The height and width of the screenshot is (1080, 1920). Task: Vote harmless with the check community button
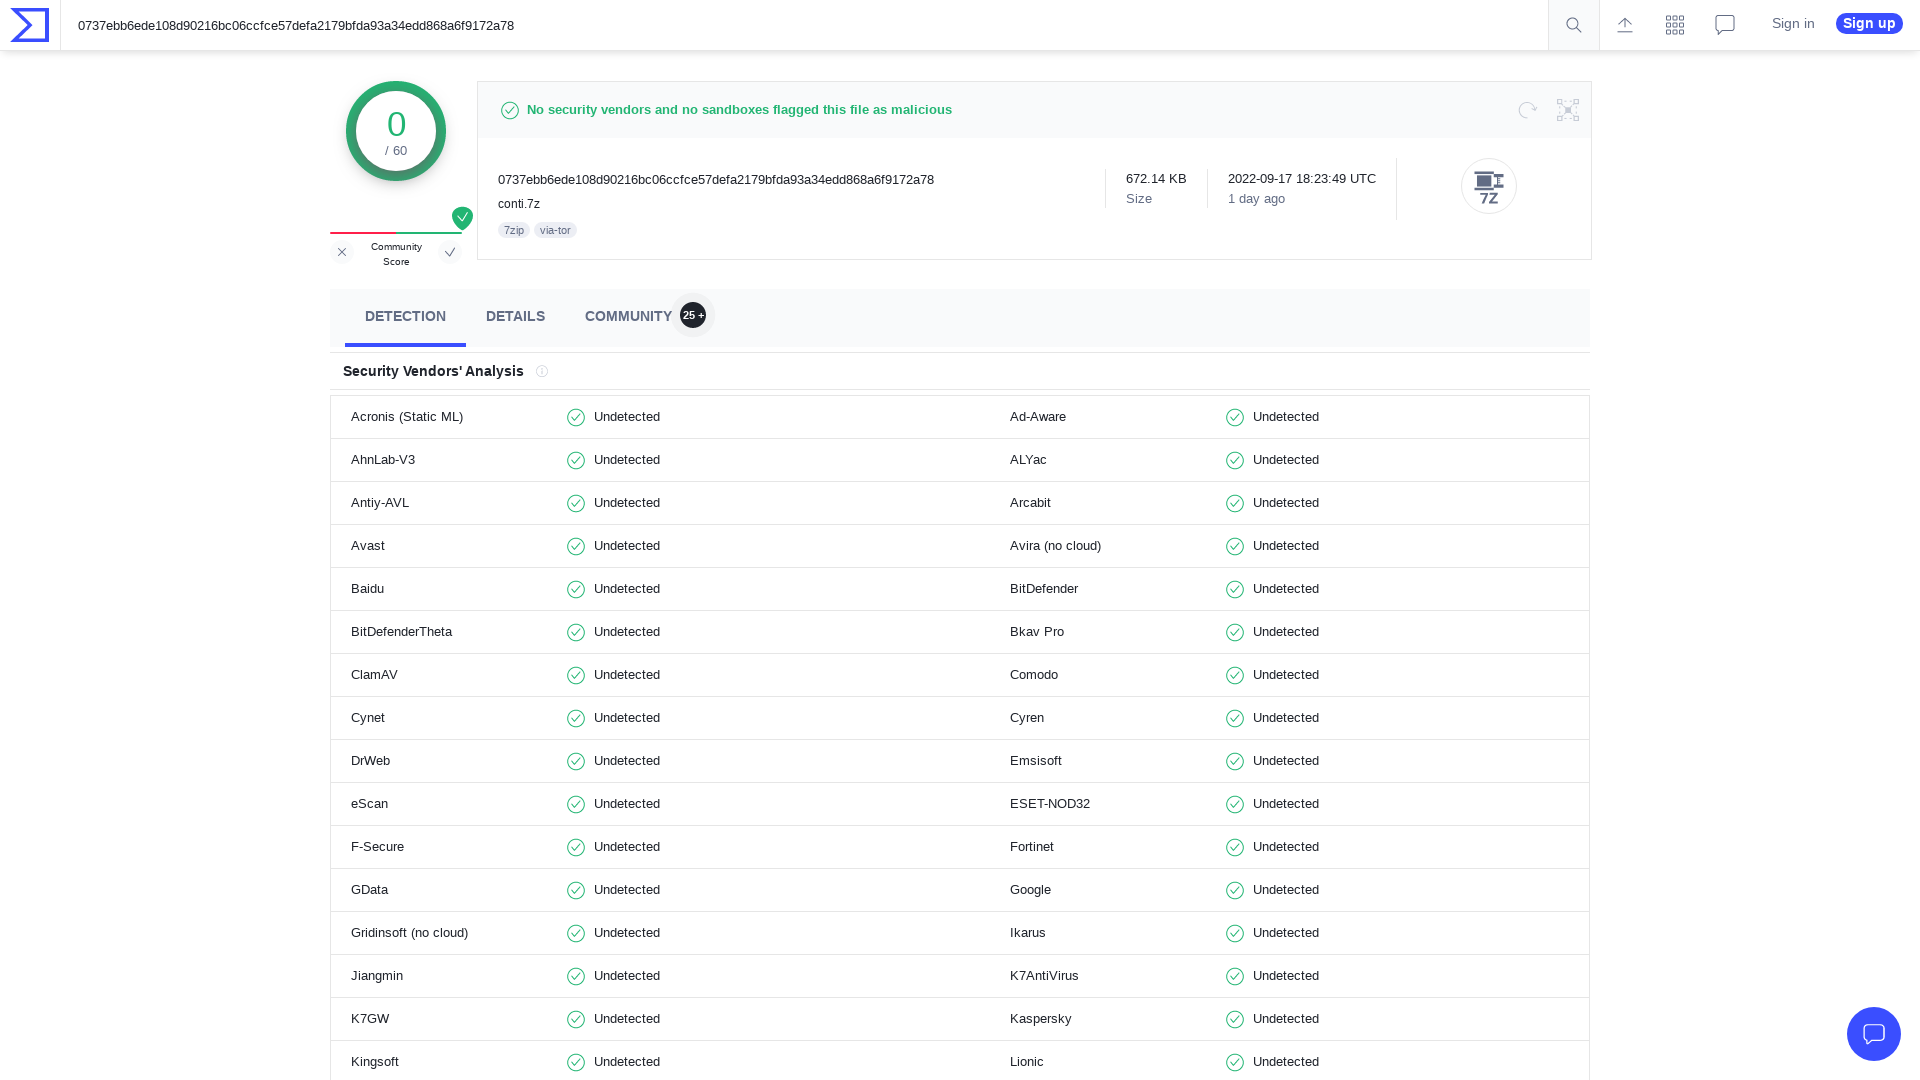[450, 252]
